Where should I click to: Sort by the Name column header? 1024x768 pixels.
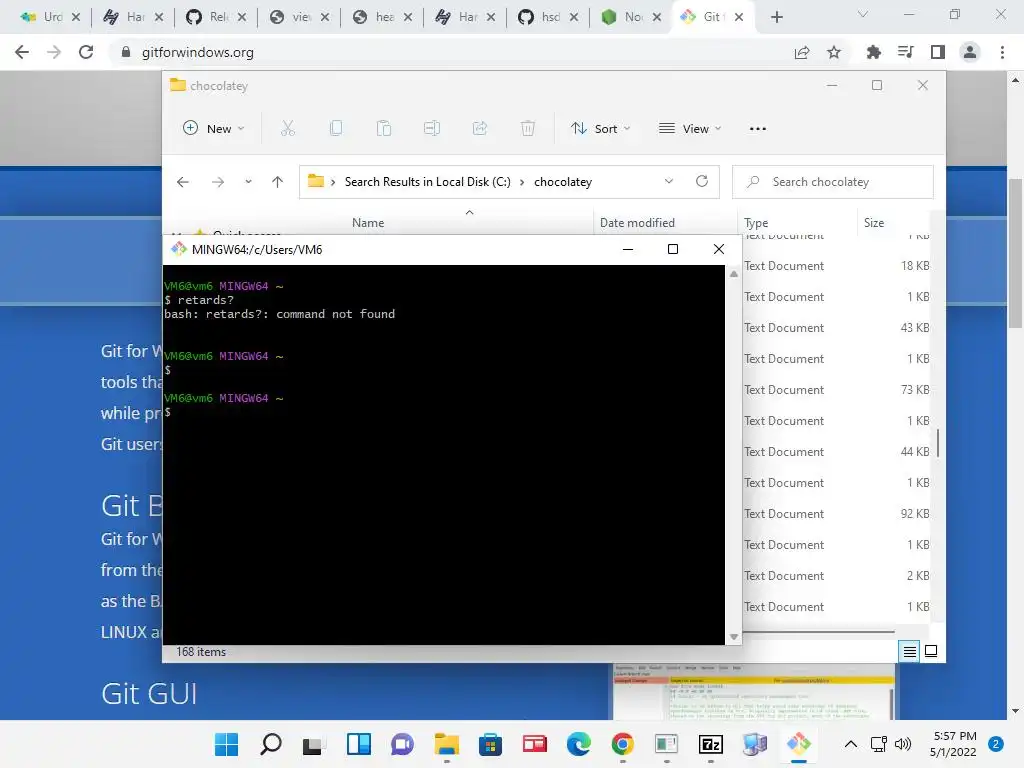pyautogui.click(x=368, y=223)
